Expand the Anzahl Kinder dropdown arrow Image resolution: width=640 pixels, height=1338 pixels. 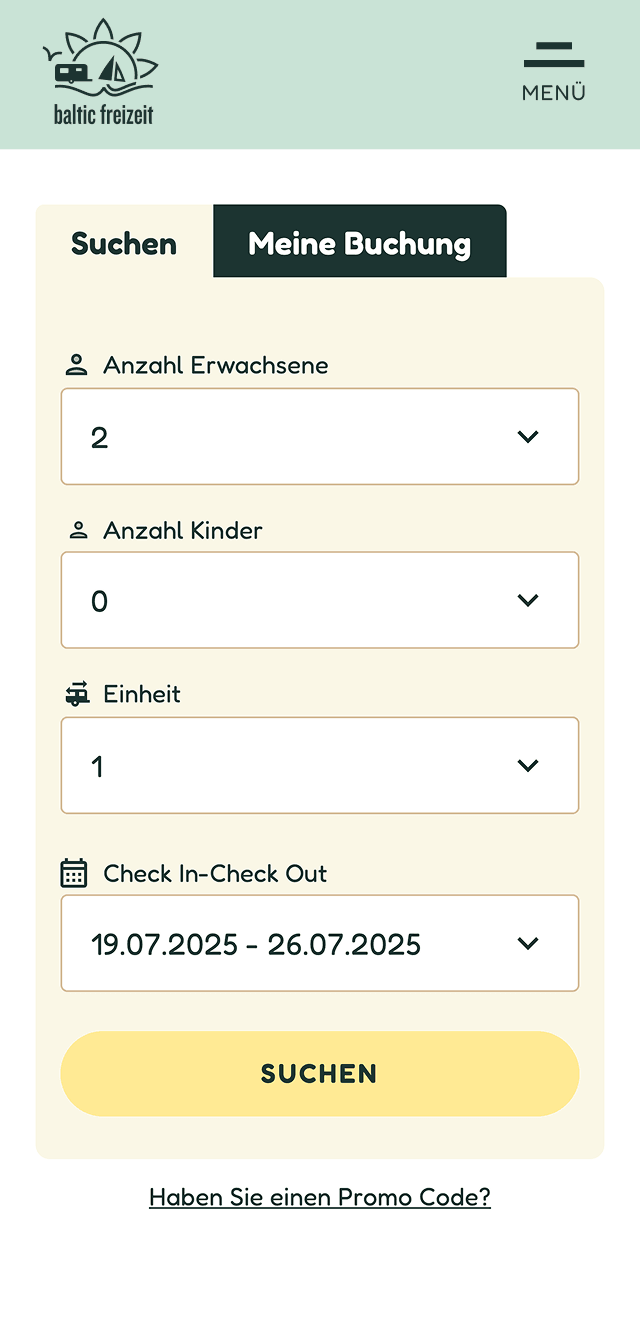[x=528, y=600]
